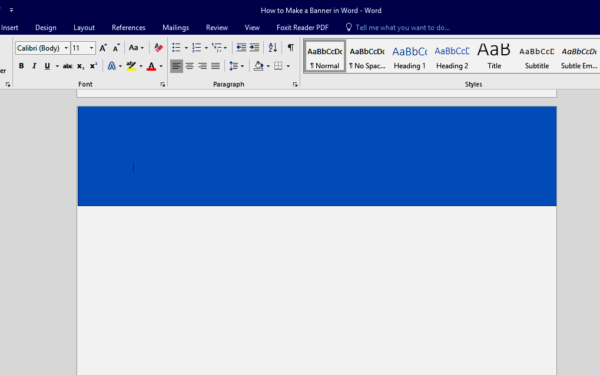The image size is (600, 375).
Task: Toggle Italic formatting
Action: click(x=34, y=66)
